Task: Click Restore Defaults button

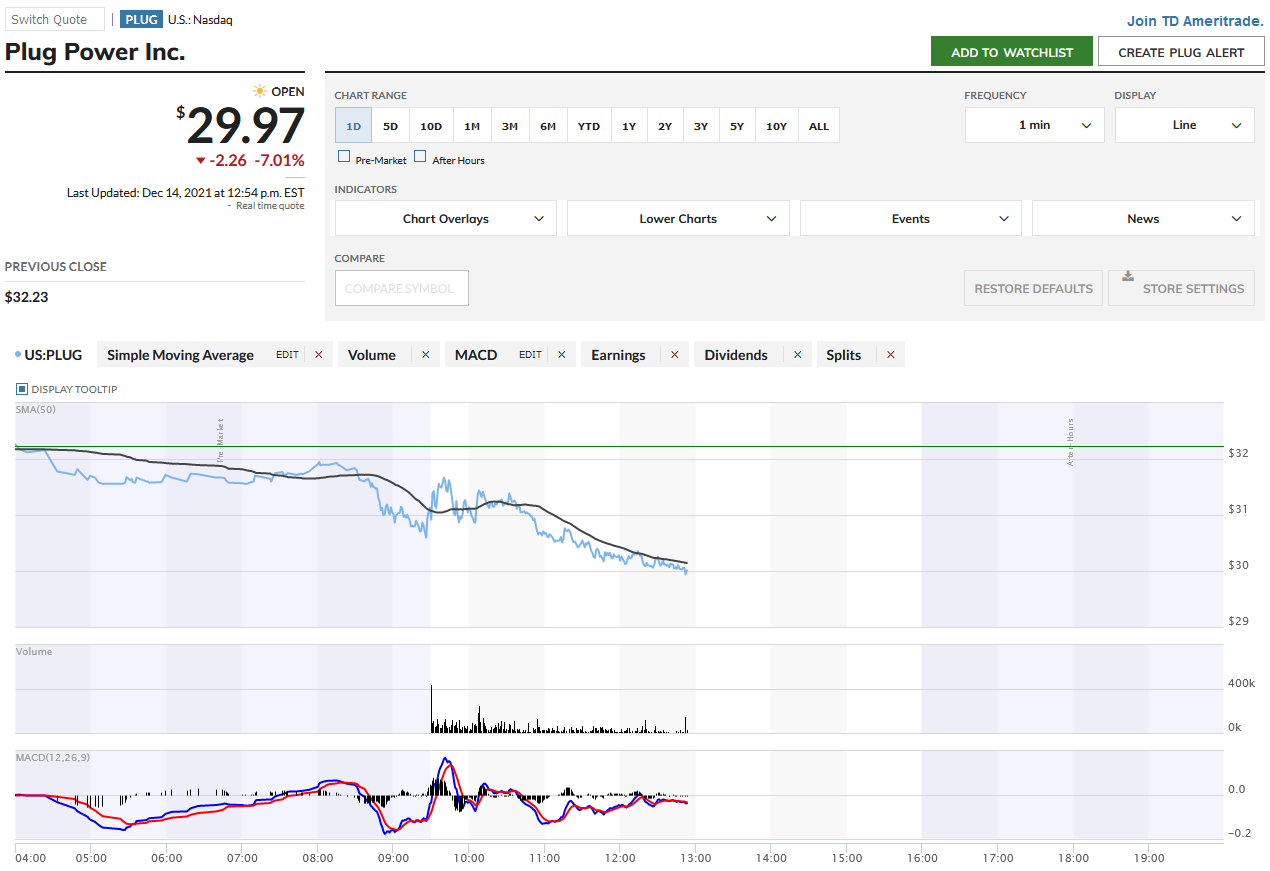Action: tap(1033, 288)
